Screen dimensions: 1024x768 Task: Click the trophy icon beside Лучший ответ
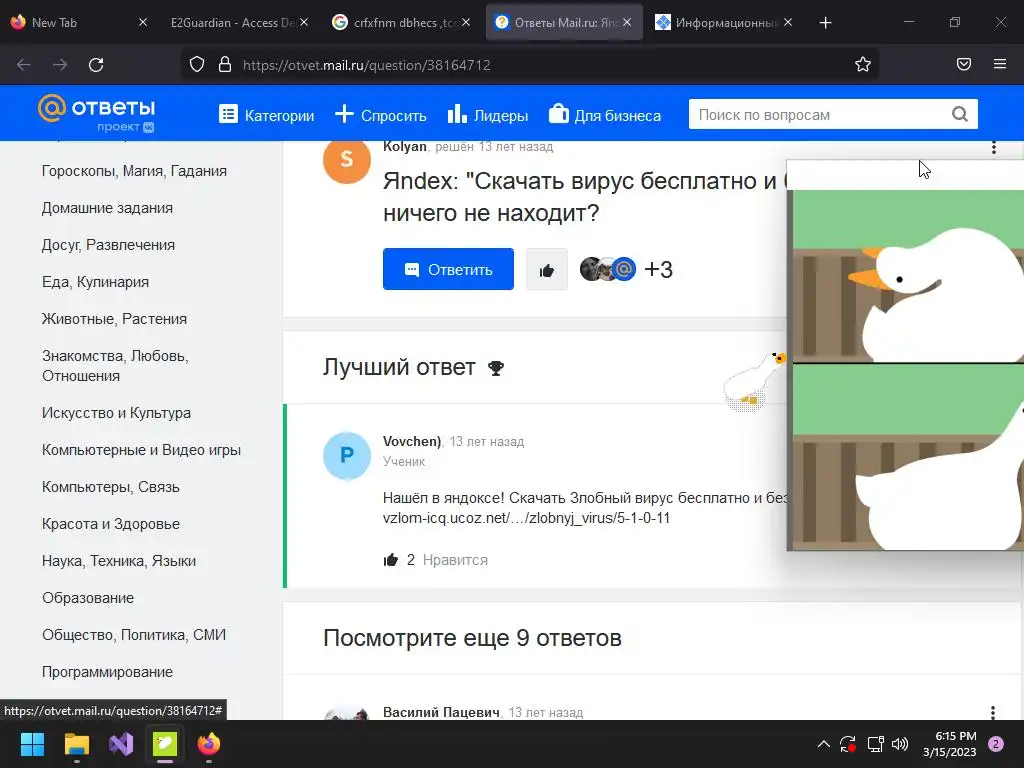[496, 368]
